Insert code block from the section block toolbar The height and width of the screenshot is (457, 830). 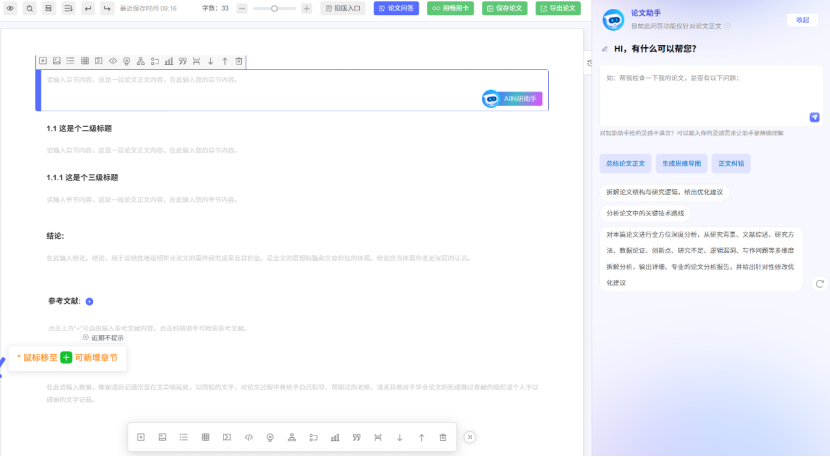click(113, 61)
